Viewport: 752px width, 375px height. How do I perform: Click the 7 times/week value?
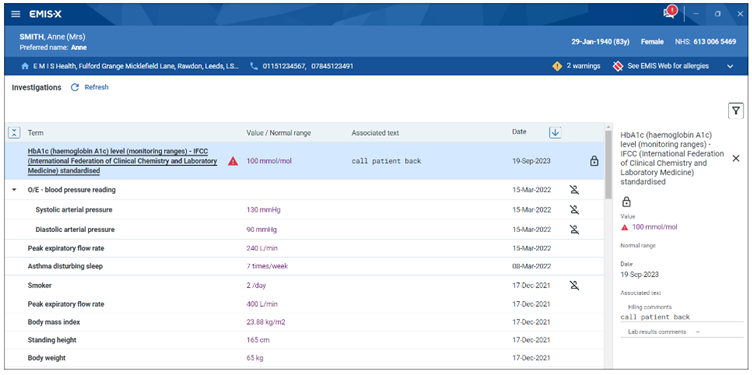point(267,266)
